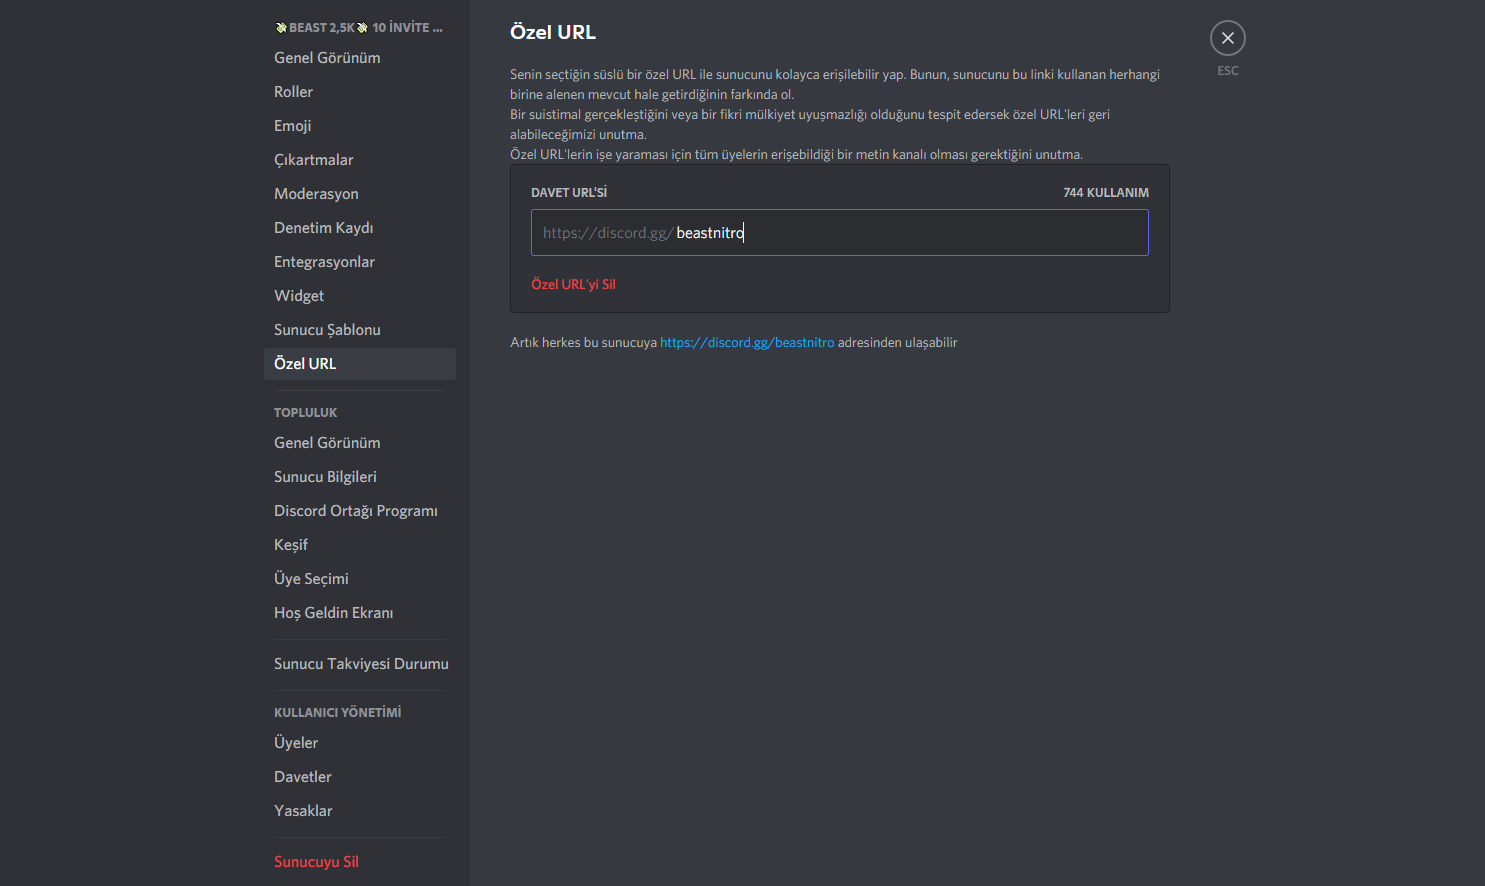The height and width of the screenshot is (886, 1485).
Task: Close settings with the X icon
Action: tap(1227, 38)
